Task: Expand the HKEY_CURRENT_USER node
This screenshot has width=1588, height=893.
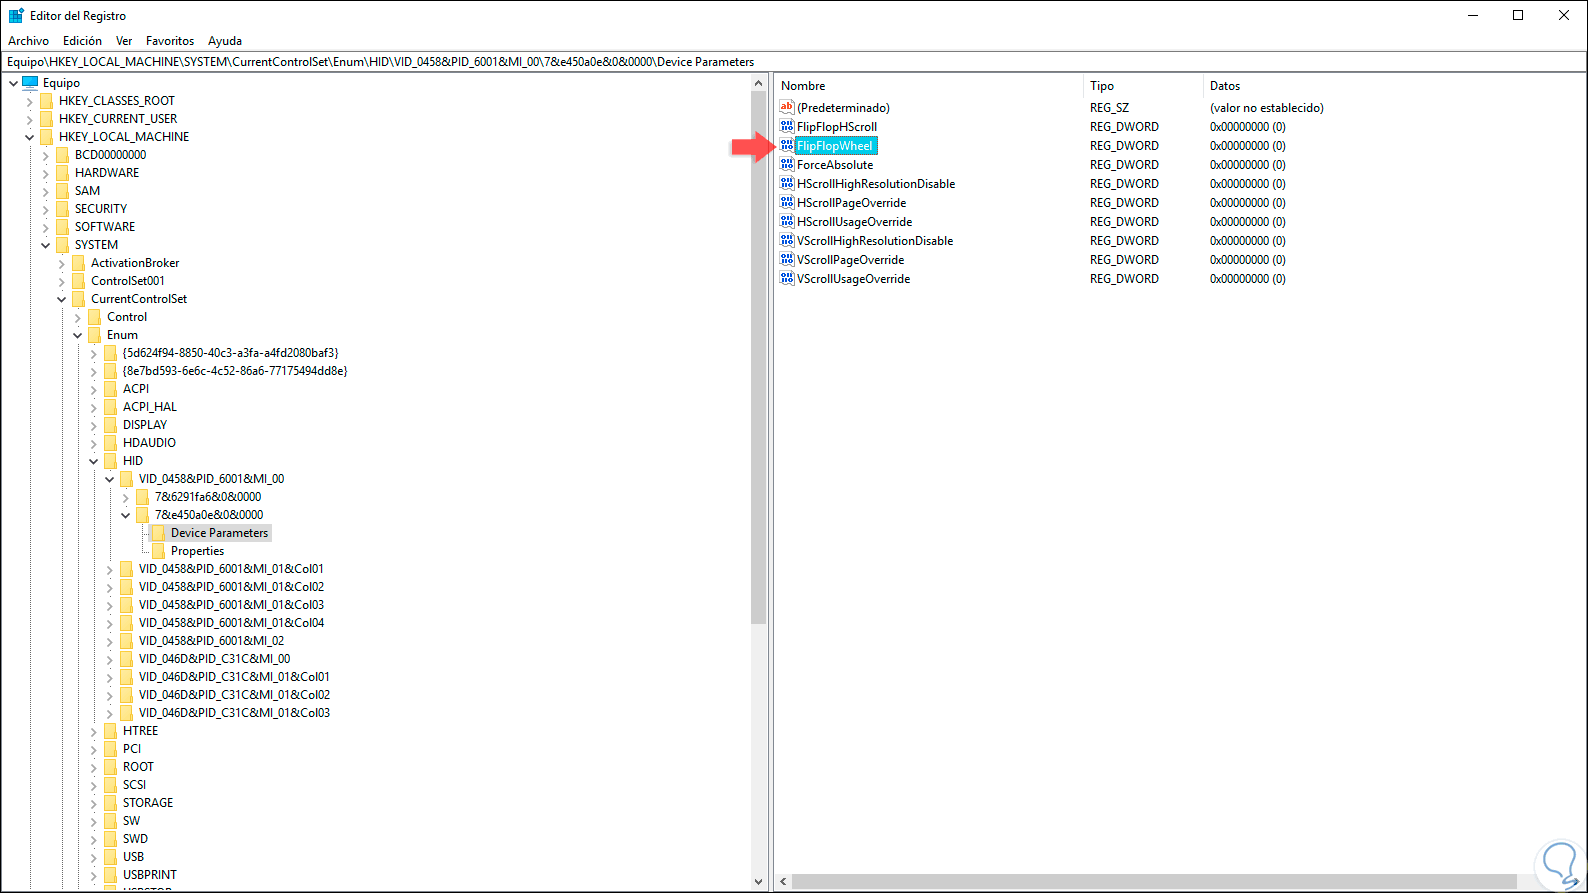Action: (29, 119)
